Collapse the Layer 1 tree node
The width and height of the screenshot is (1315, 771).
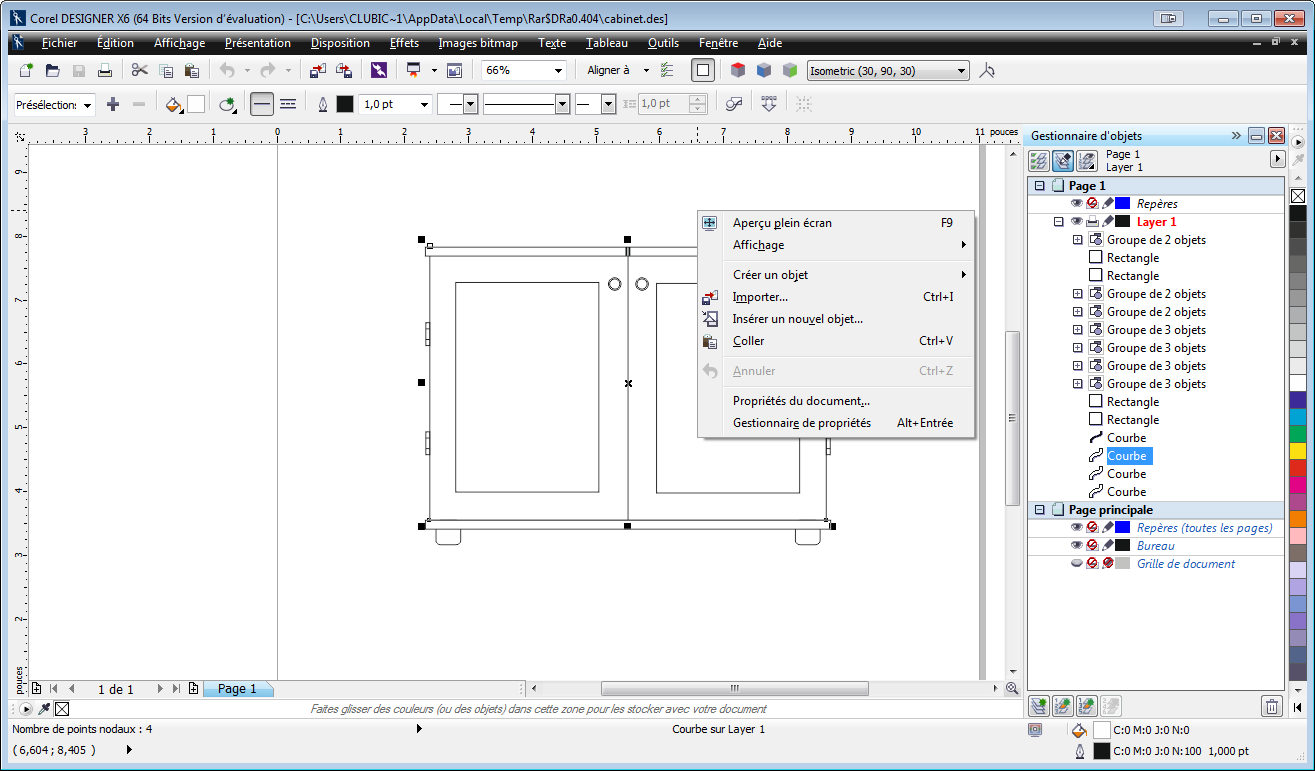[x=1059, y=222]
